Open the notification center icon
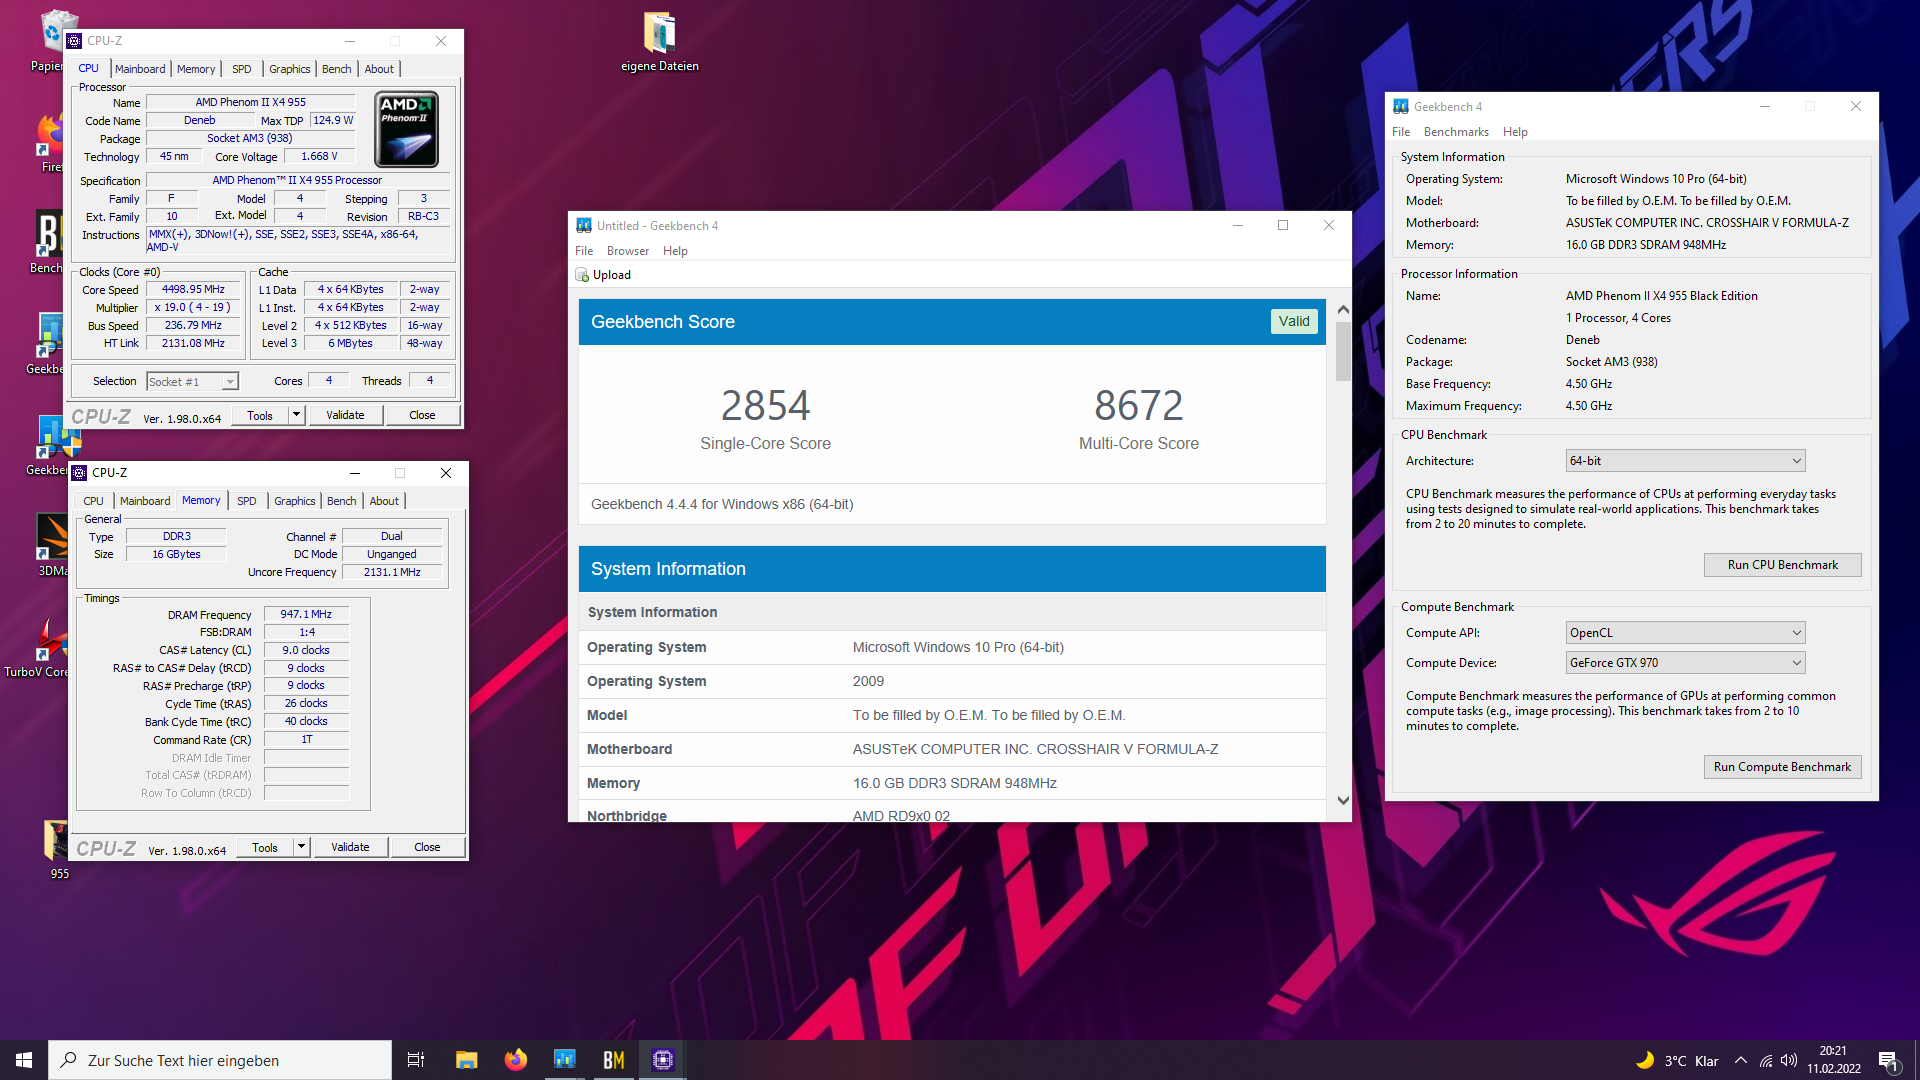Screen dimensions: 1920x1080 click(x=1888, y=1061)
